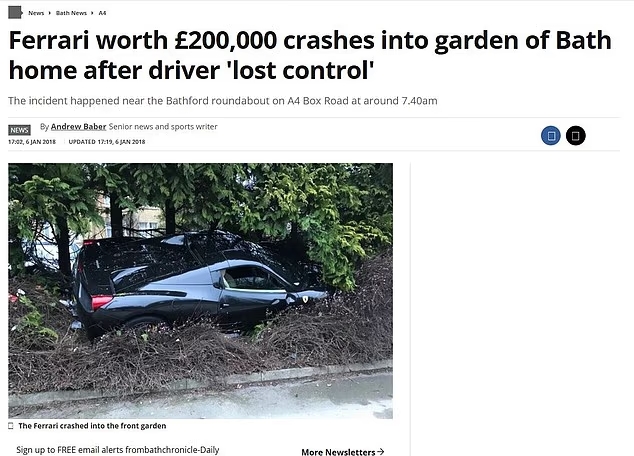Click the arrow next to More Newsletters
This screenshot has height=456, width=634.
pyautogui.click(x=380, y=452)
